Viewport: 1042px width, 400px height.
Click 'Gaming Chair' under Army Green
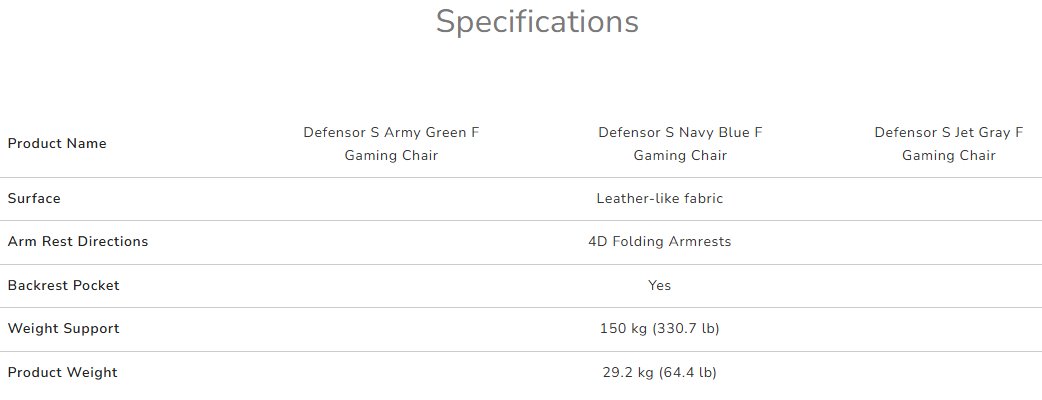(391, 155)
